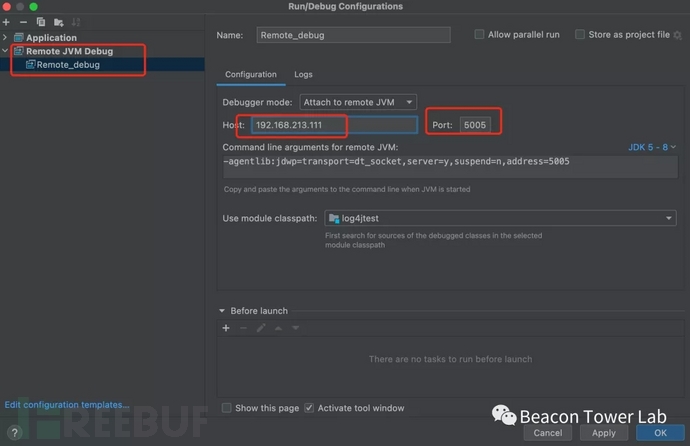Viewport: 690px width, 446px height.
Task: Click the Remote JVM Debug type icon
Action: pyautogui.click(x=18, y=51)
